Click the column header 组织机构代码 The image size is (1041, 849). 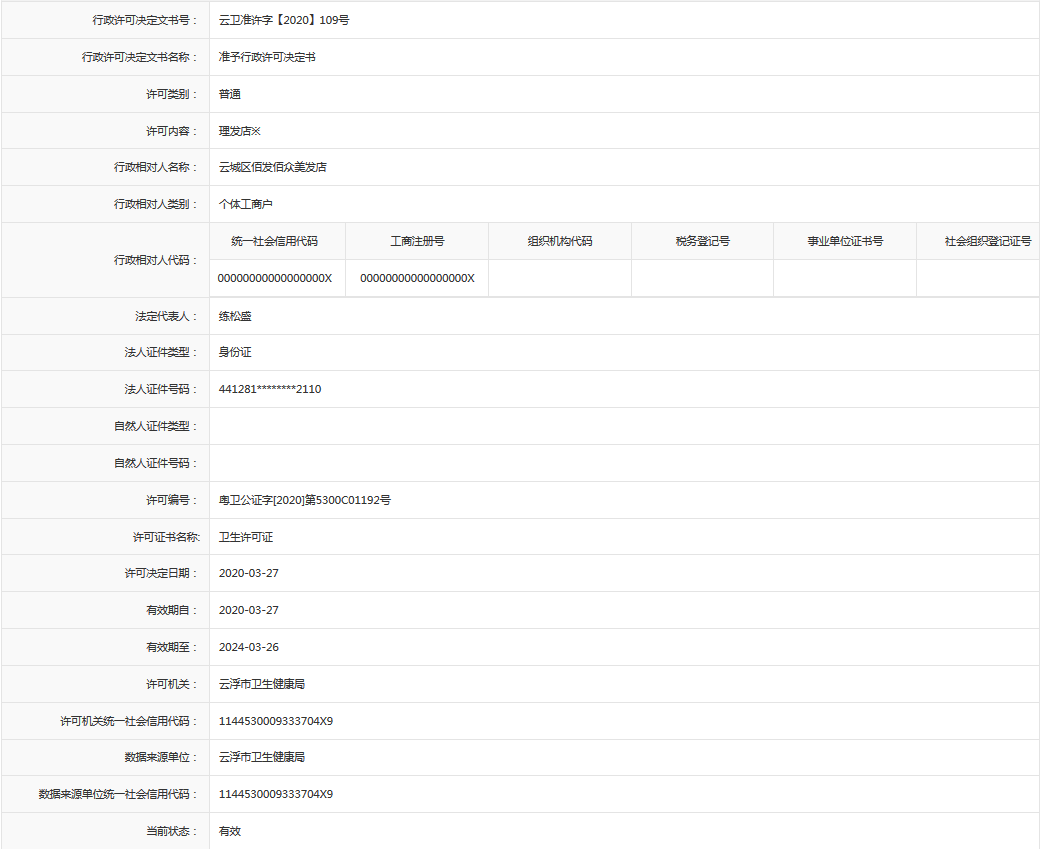point(560,241)
